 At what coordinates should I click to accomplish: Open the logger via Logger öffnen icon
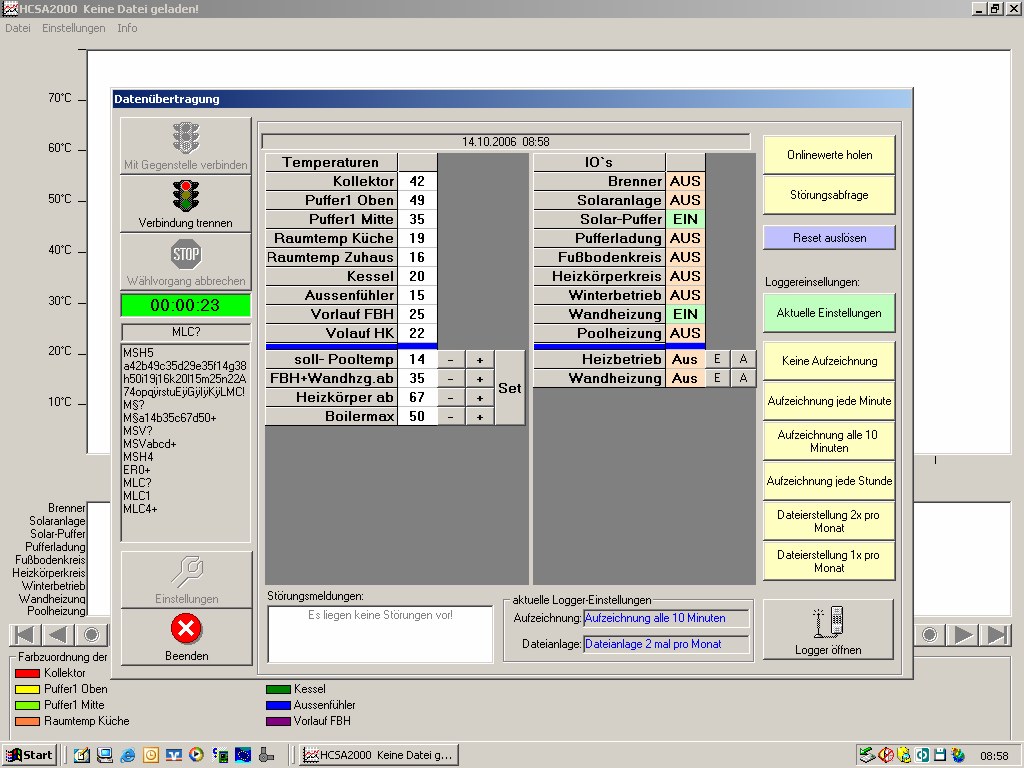(x=828, y=629)
